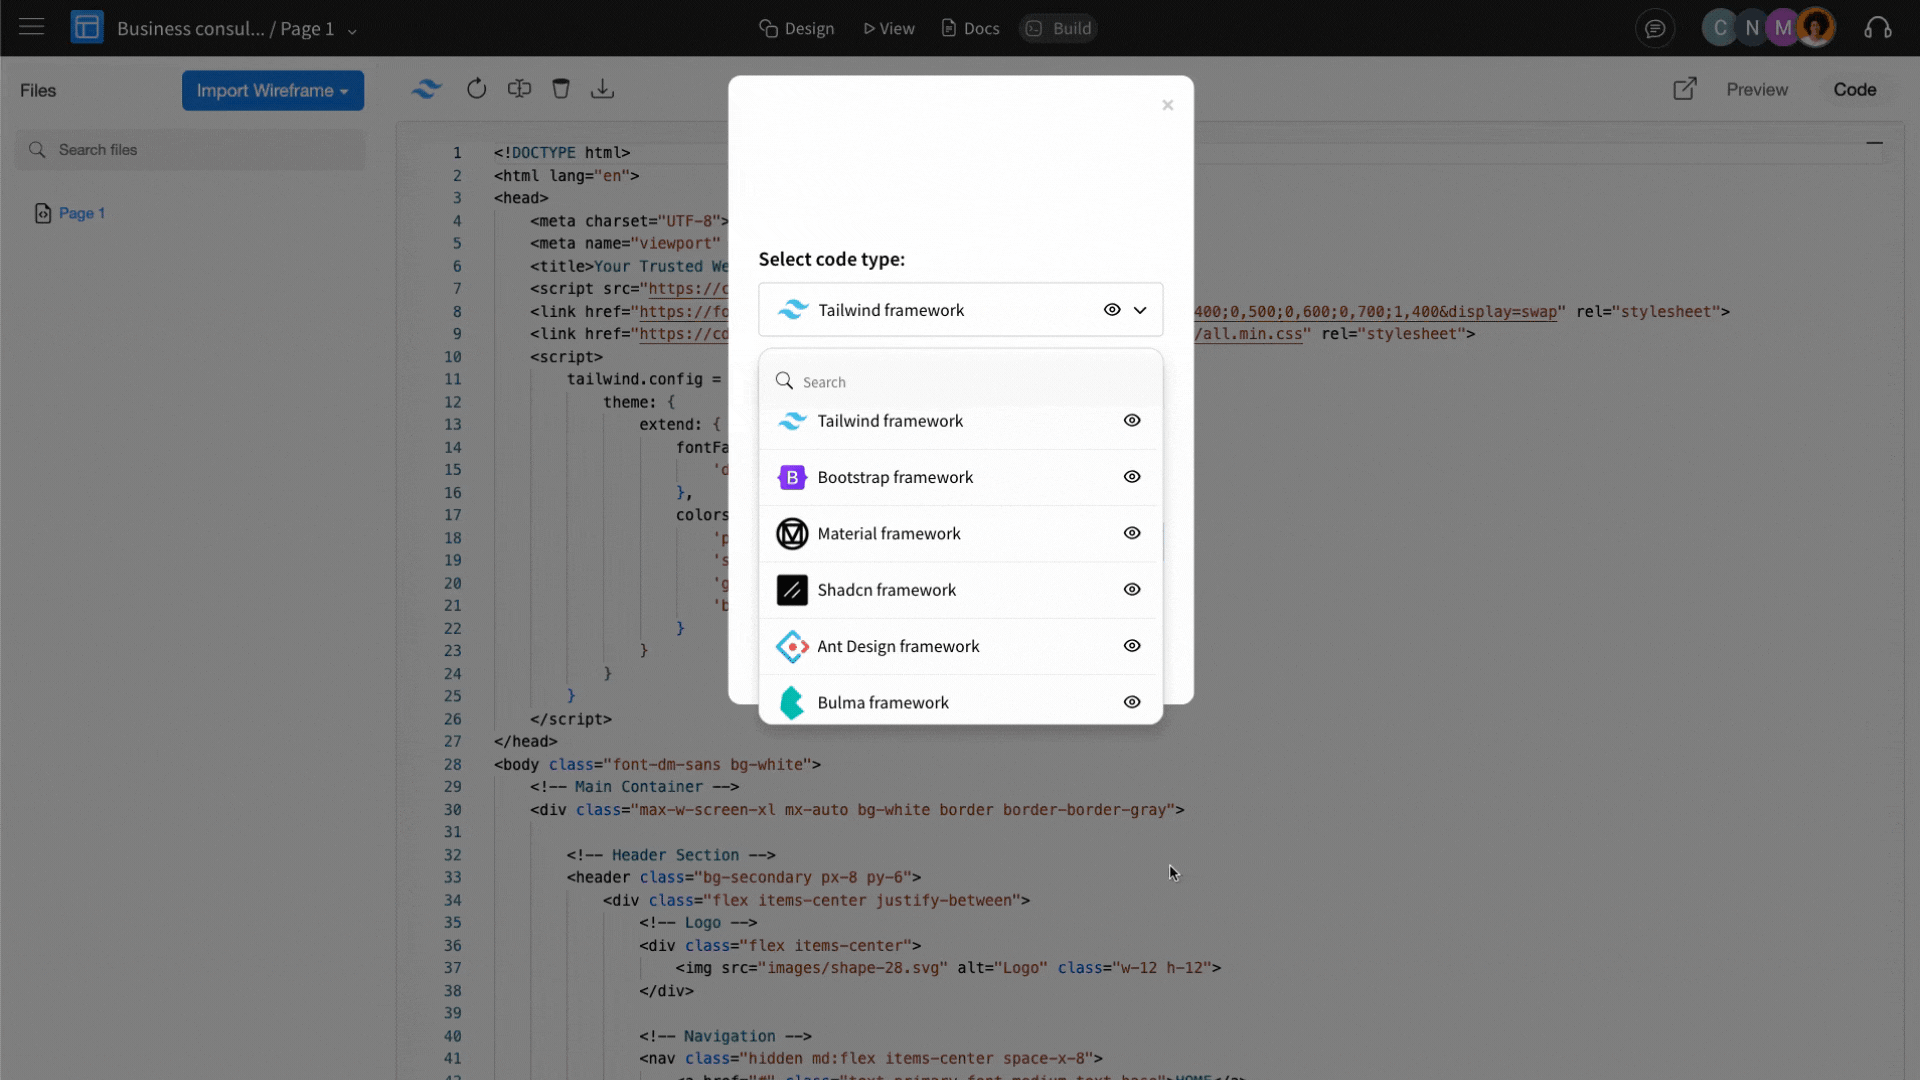Toggle the eye icon for Bootstrap framework

tap(1132, 477)
